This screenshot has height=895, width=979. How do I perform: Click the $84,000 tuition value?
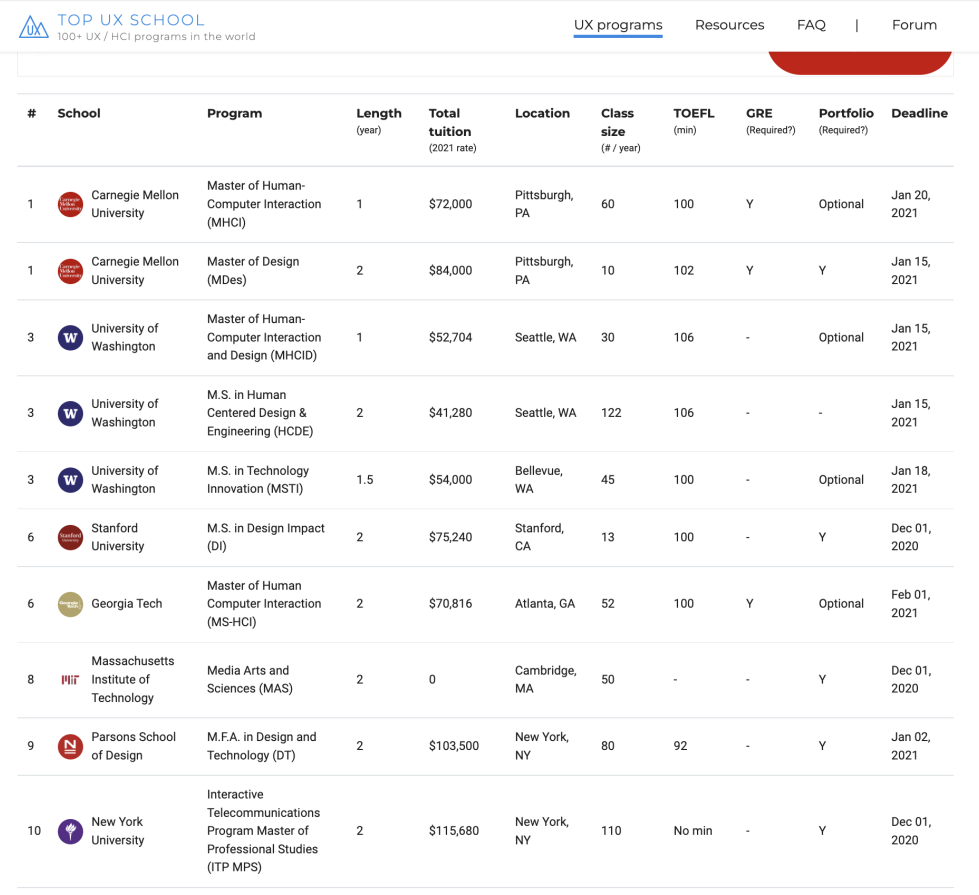point(450,271)
